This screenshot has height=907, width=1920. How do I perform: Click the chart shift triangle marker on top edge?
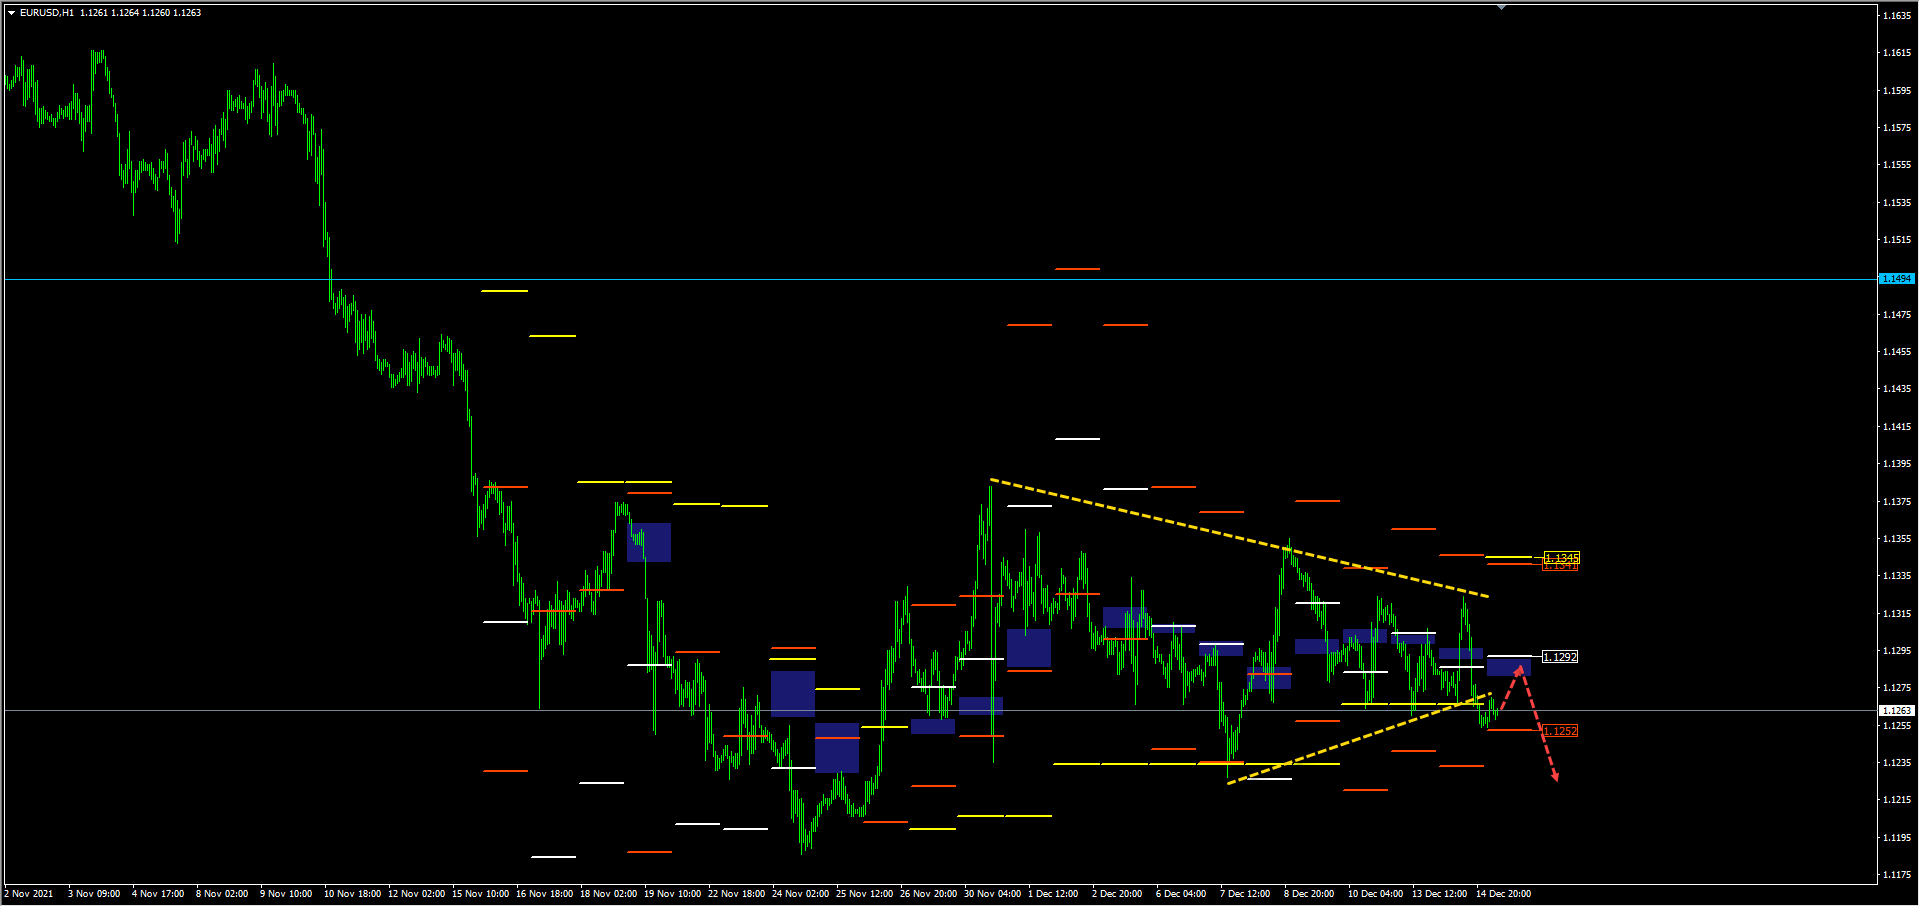pyautogui.click(x=1501, y=7)
